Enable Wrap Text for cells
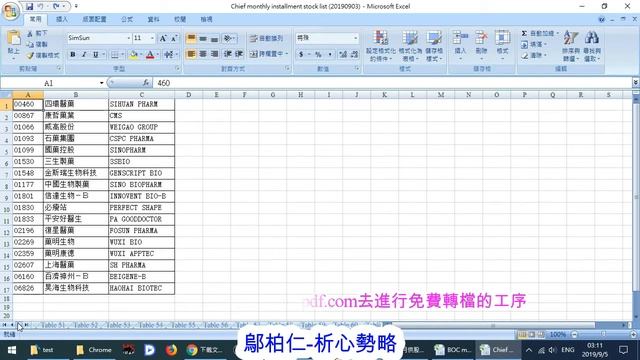 [266, 38]
